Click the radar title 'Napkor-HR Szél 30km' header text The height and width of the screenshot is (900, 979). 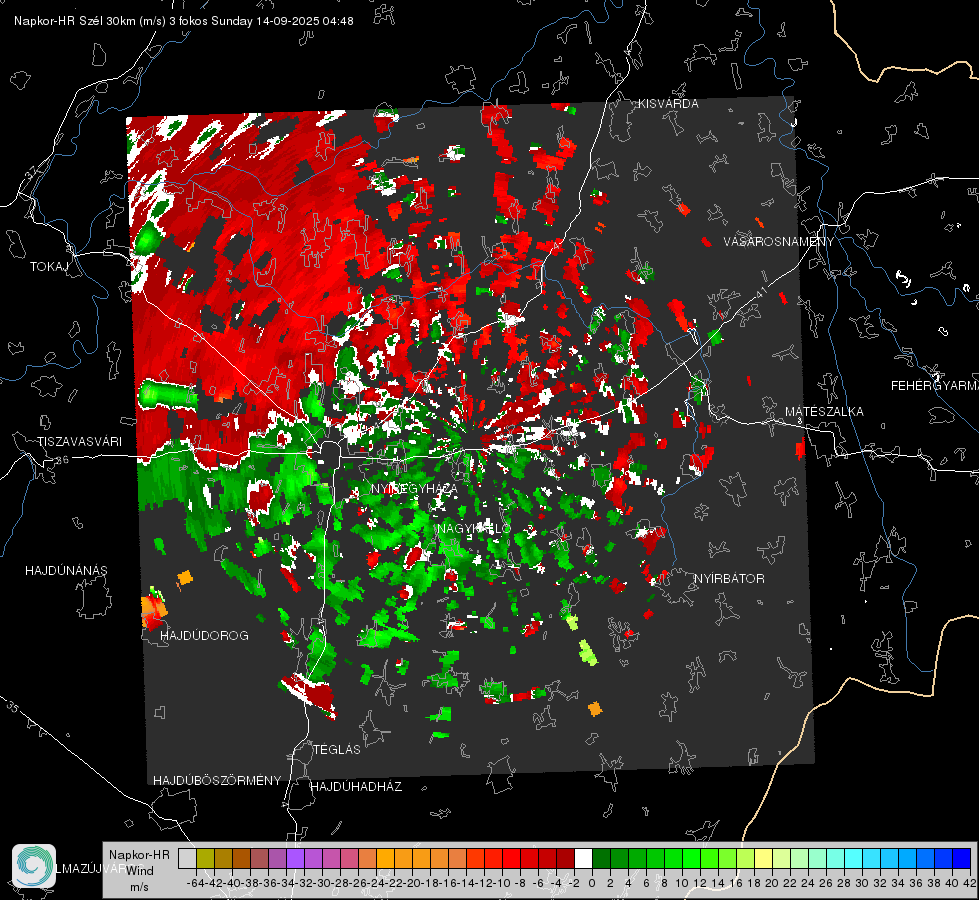pyautogui.click(x=76, y=21)
